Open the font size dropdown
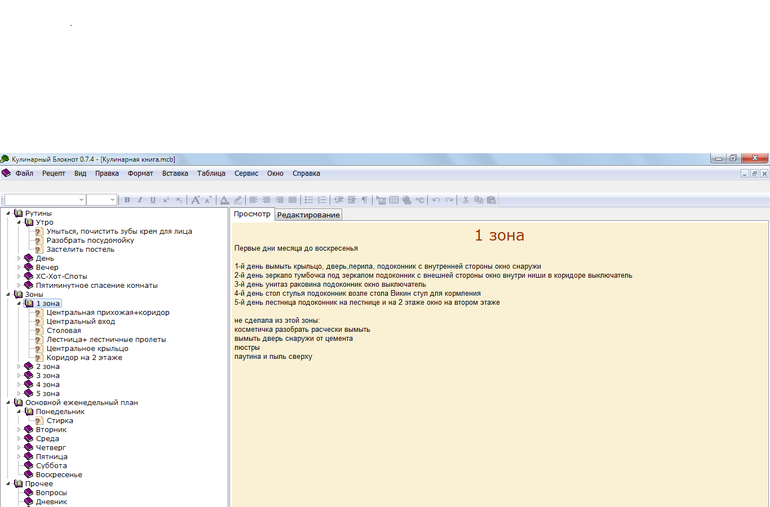This screenshot has width=770, height=507. [x=102, y=200]
